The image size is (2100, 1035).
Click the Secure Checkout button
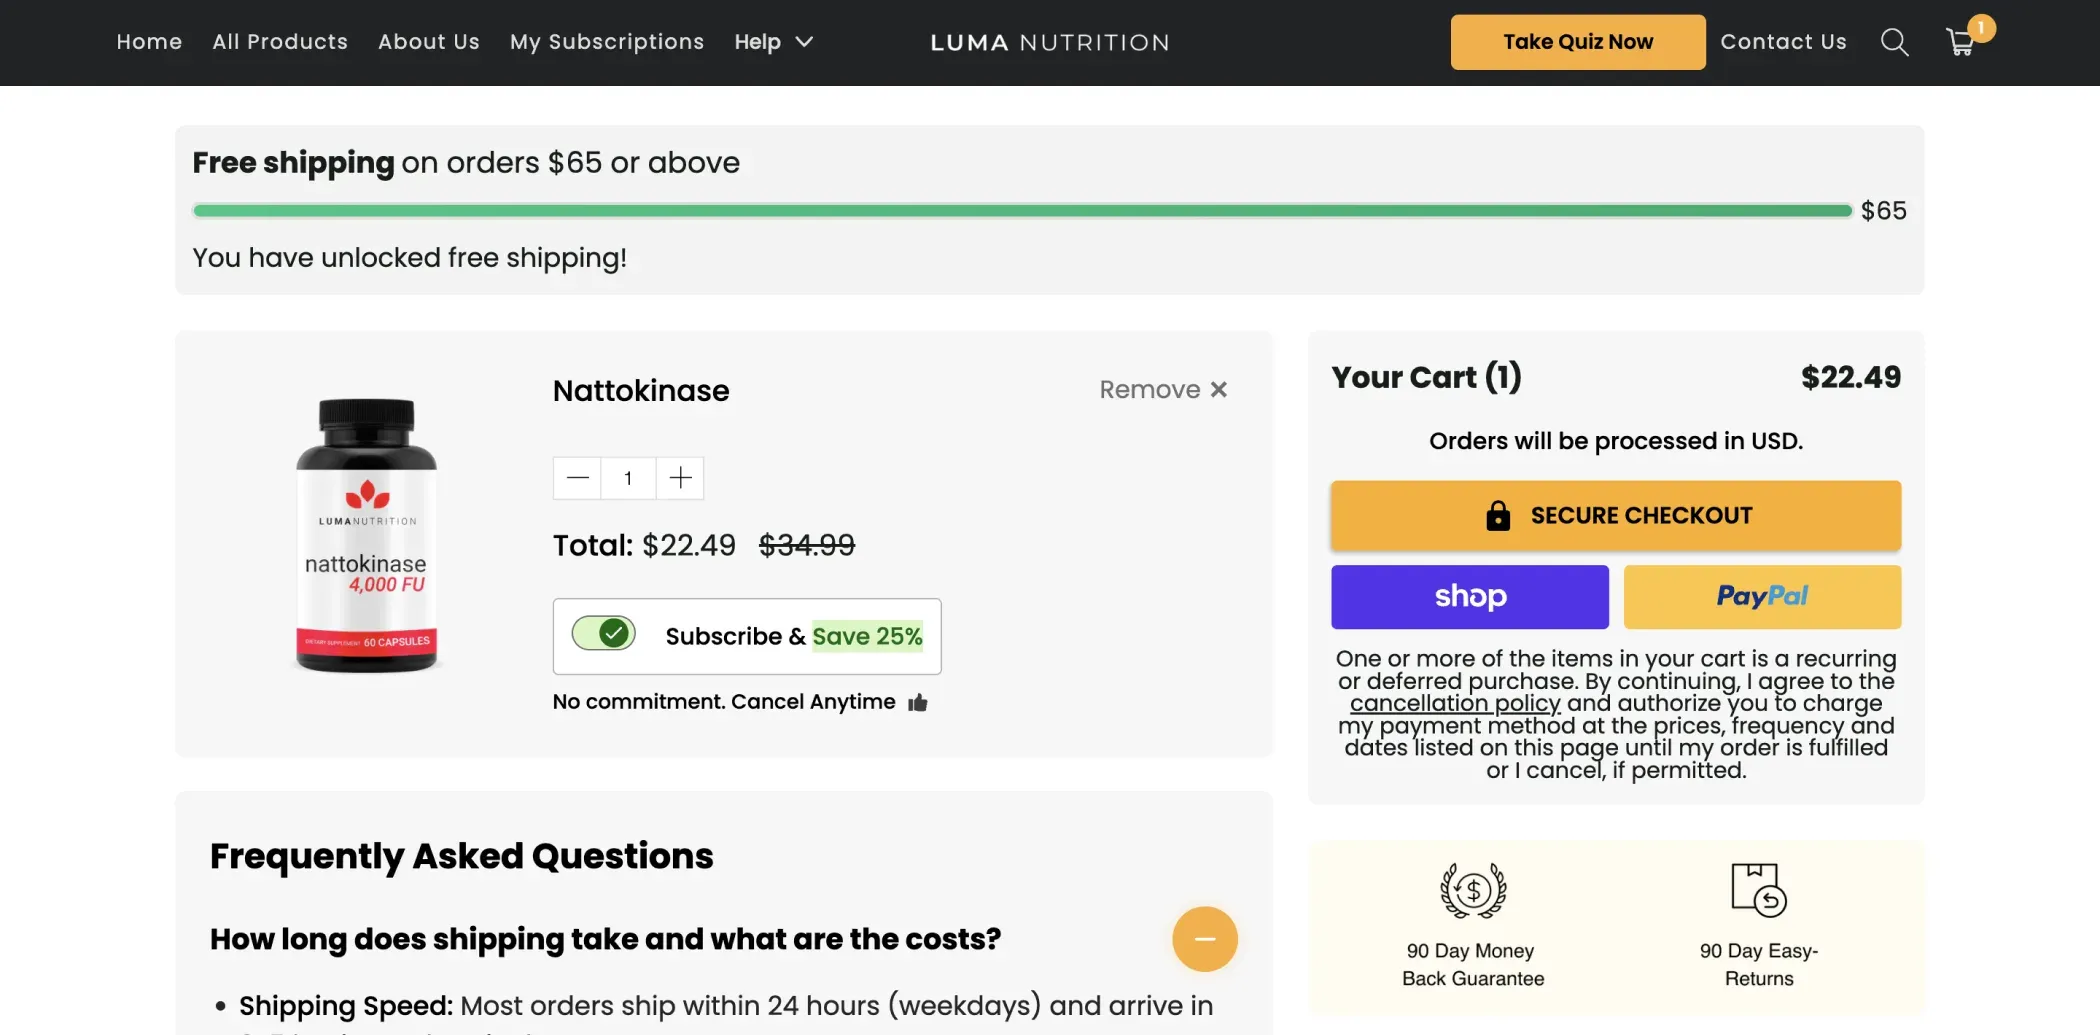(x=1615, y=516)
